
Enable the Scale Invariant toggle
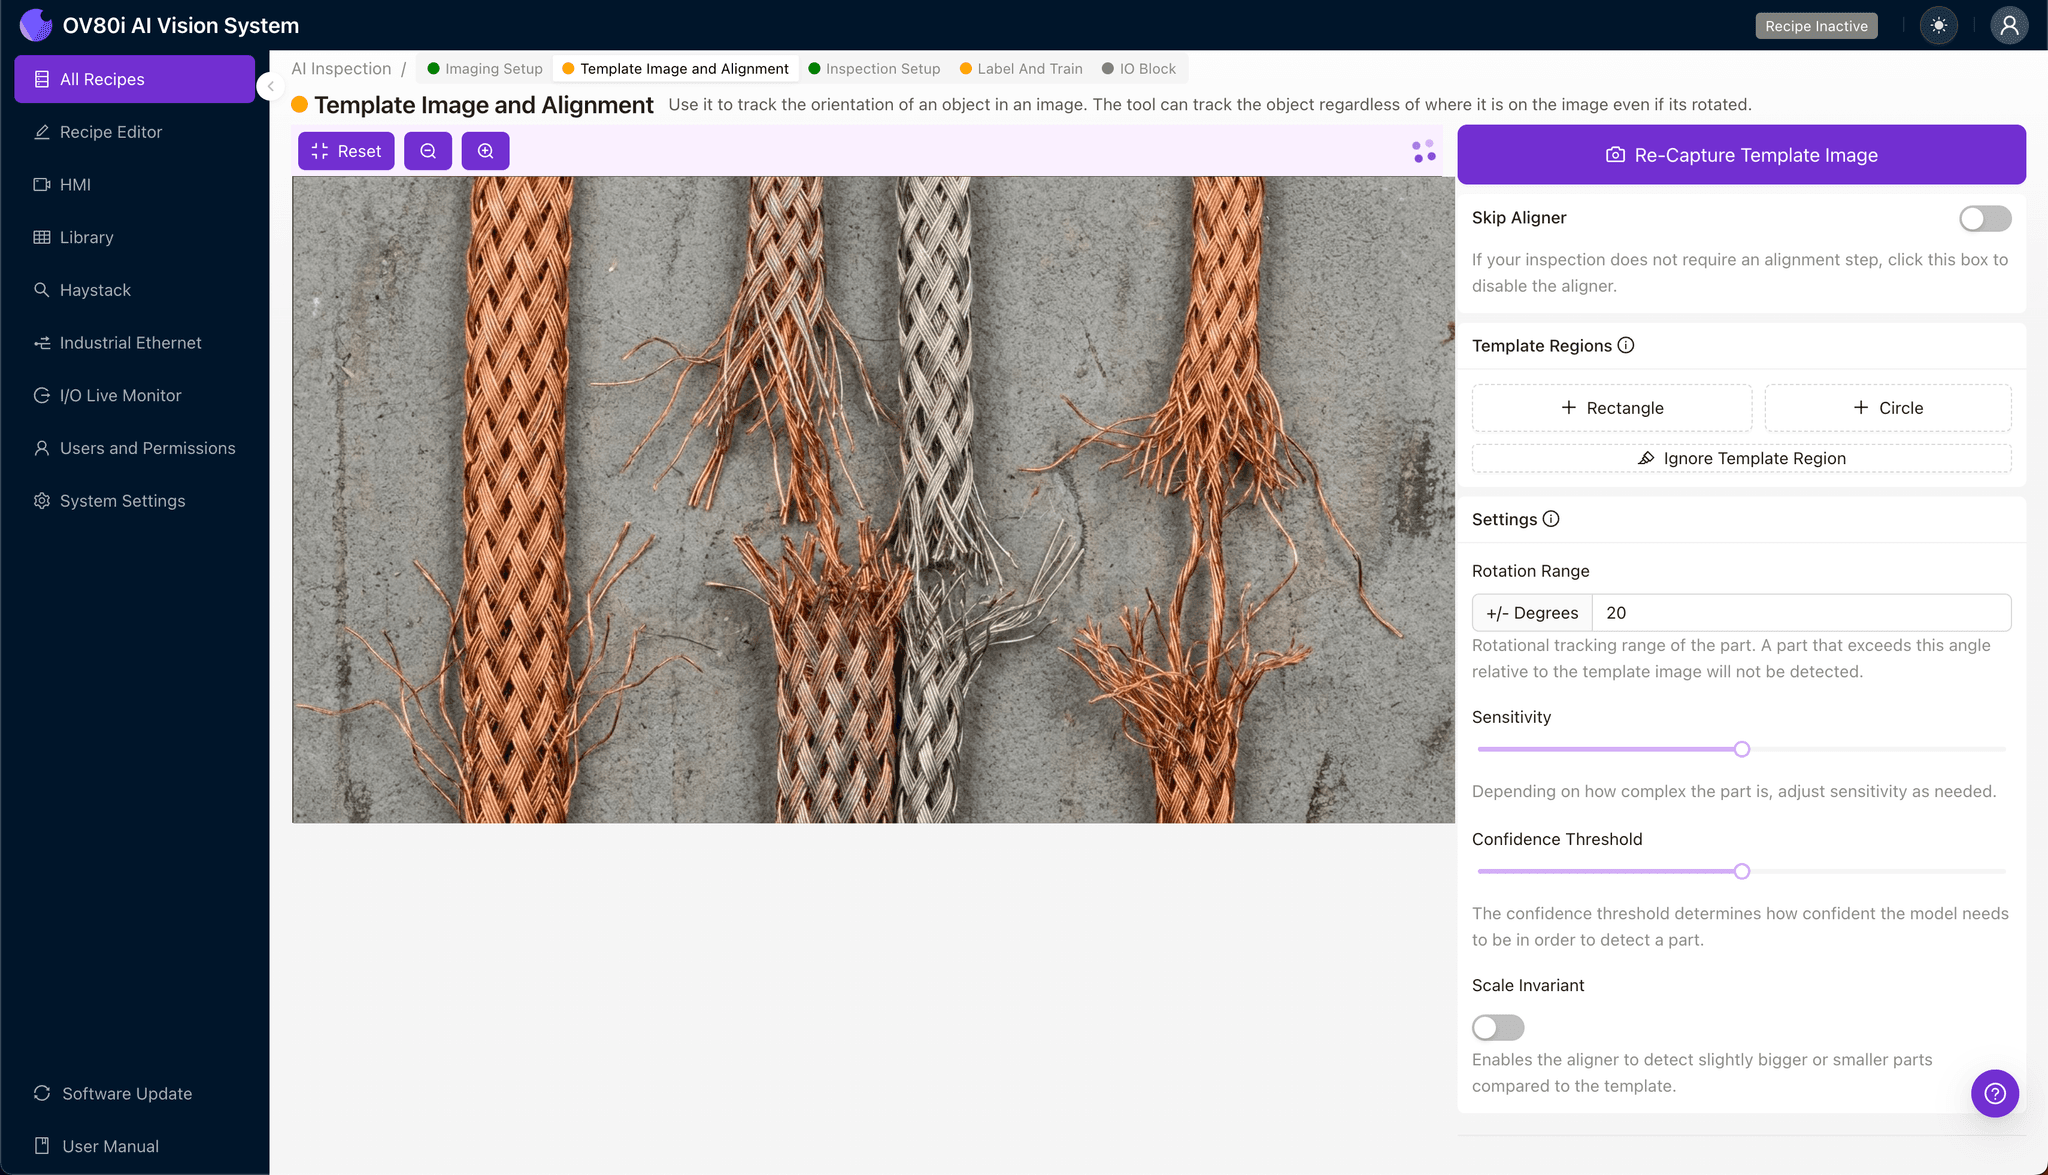[x=1498, y=1027]
